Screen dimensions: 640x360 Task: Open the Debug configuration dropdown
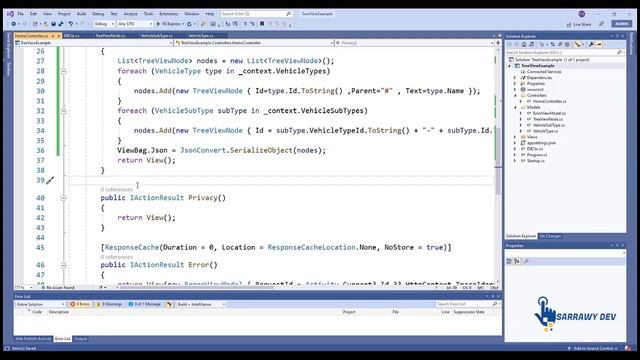point(104,24)
